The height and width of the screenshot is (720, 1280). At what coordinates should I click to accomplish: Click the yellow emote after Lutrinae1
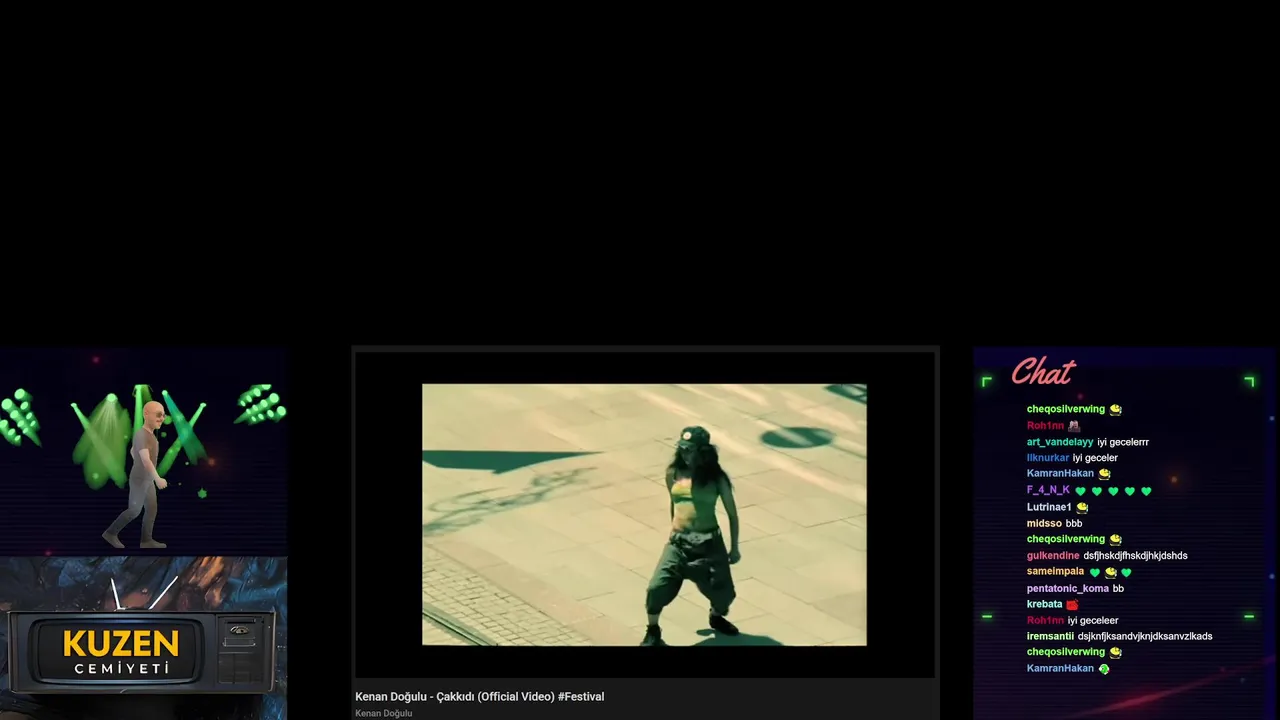(x=1082, y=508)
